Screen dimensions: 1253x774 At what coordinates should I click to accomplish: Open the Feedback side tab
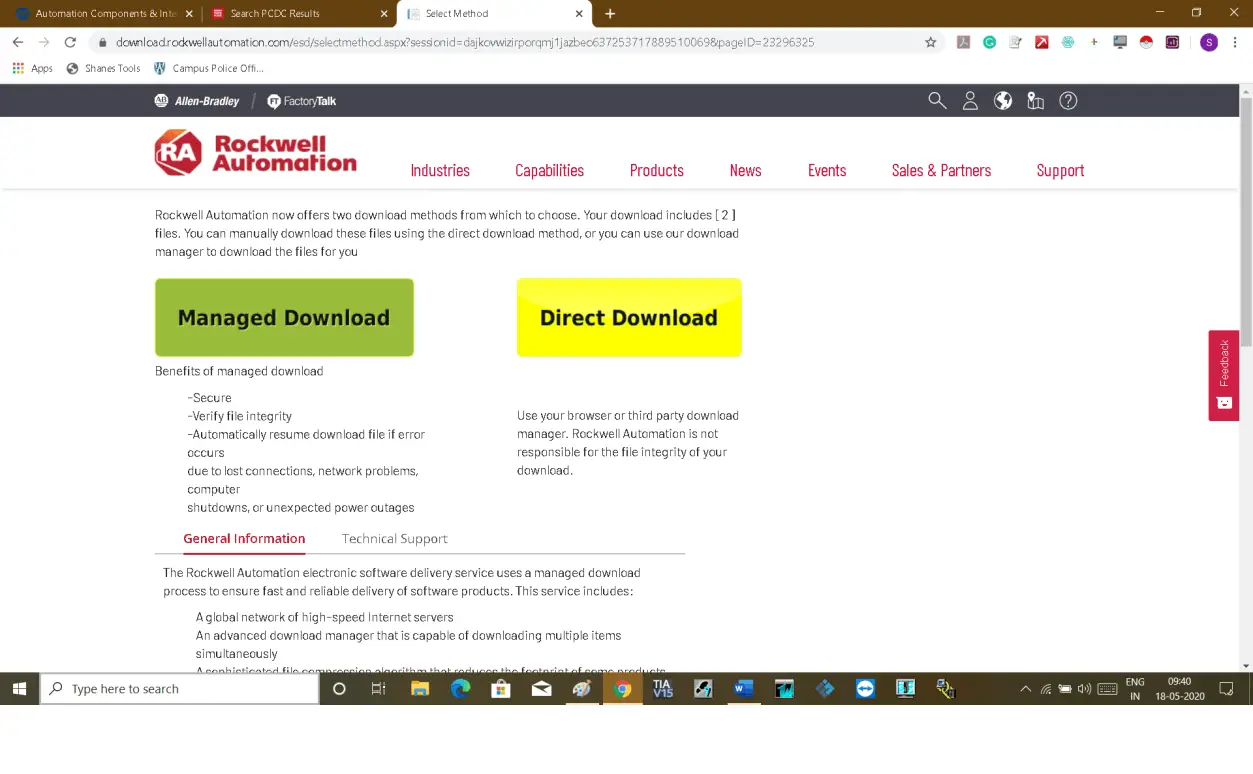pyautogui.click(x=1224, y=375)
